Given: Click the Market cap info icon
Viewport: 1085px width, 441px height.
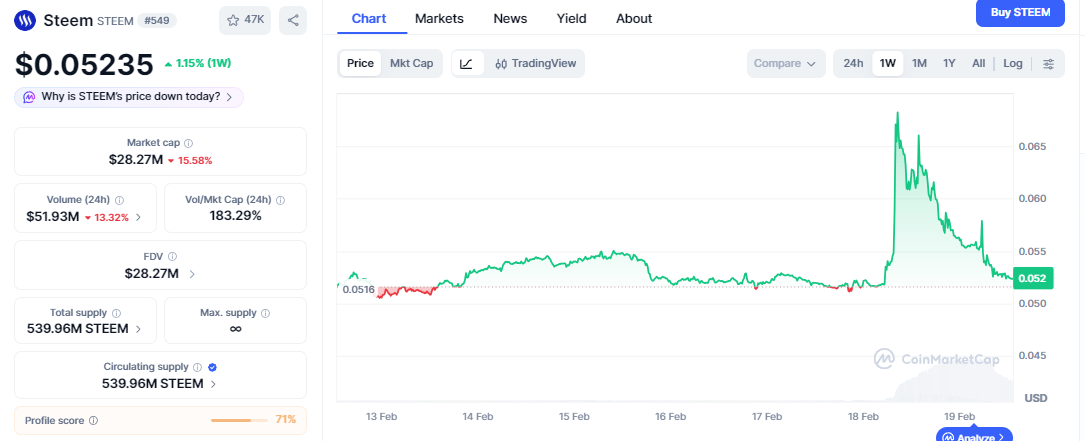Looking at the screenshot, I should point(188,143).
